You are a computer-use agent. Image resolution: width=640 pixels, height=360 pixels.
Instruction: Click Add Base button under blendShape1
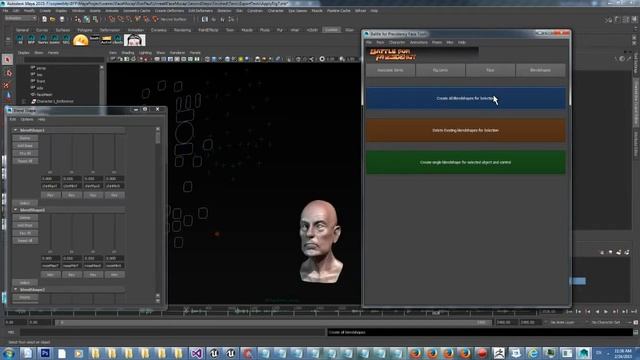(25, 146)
